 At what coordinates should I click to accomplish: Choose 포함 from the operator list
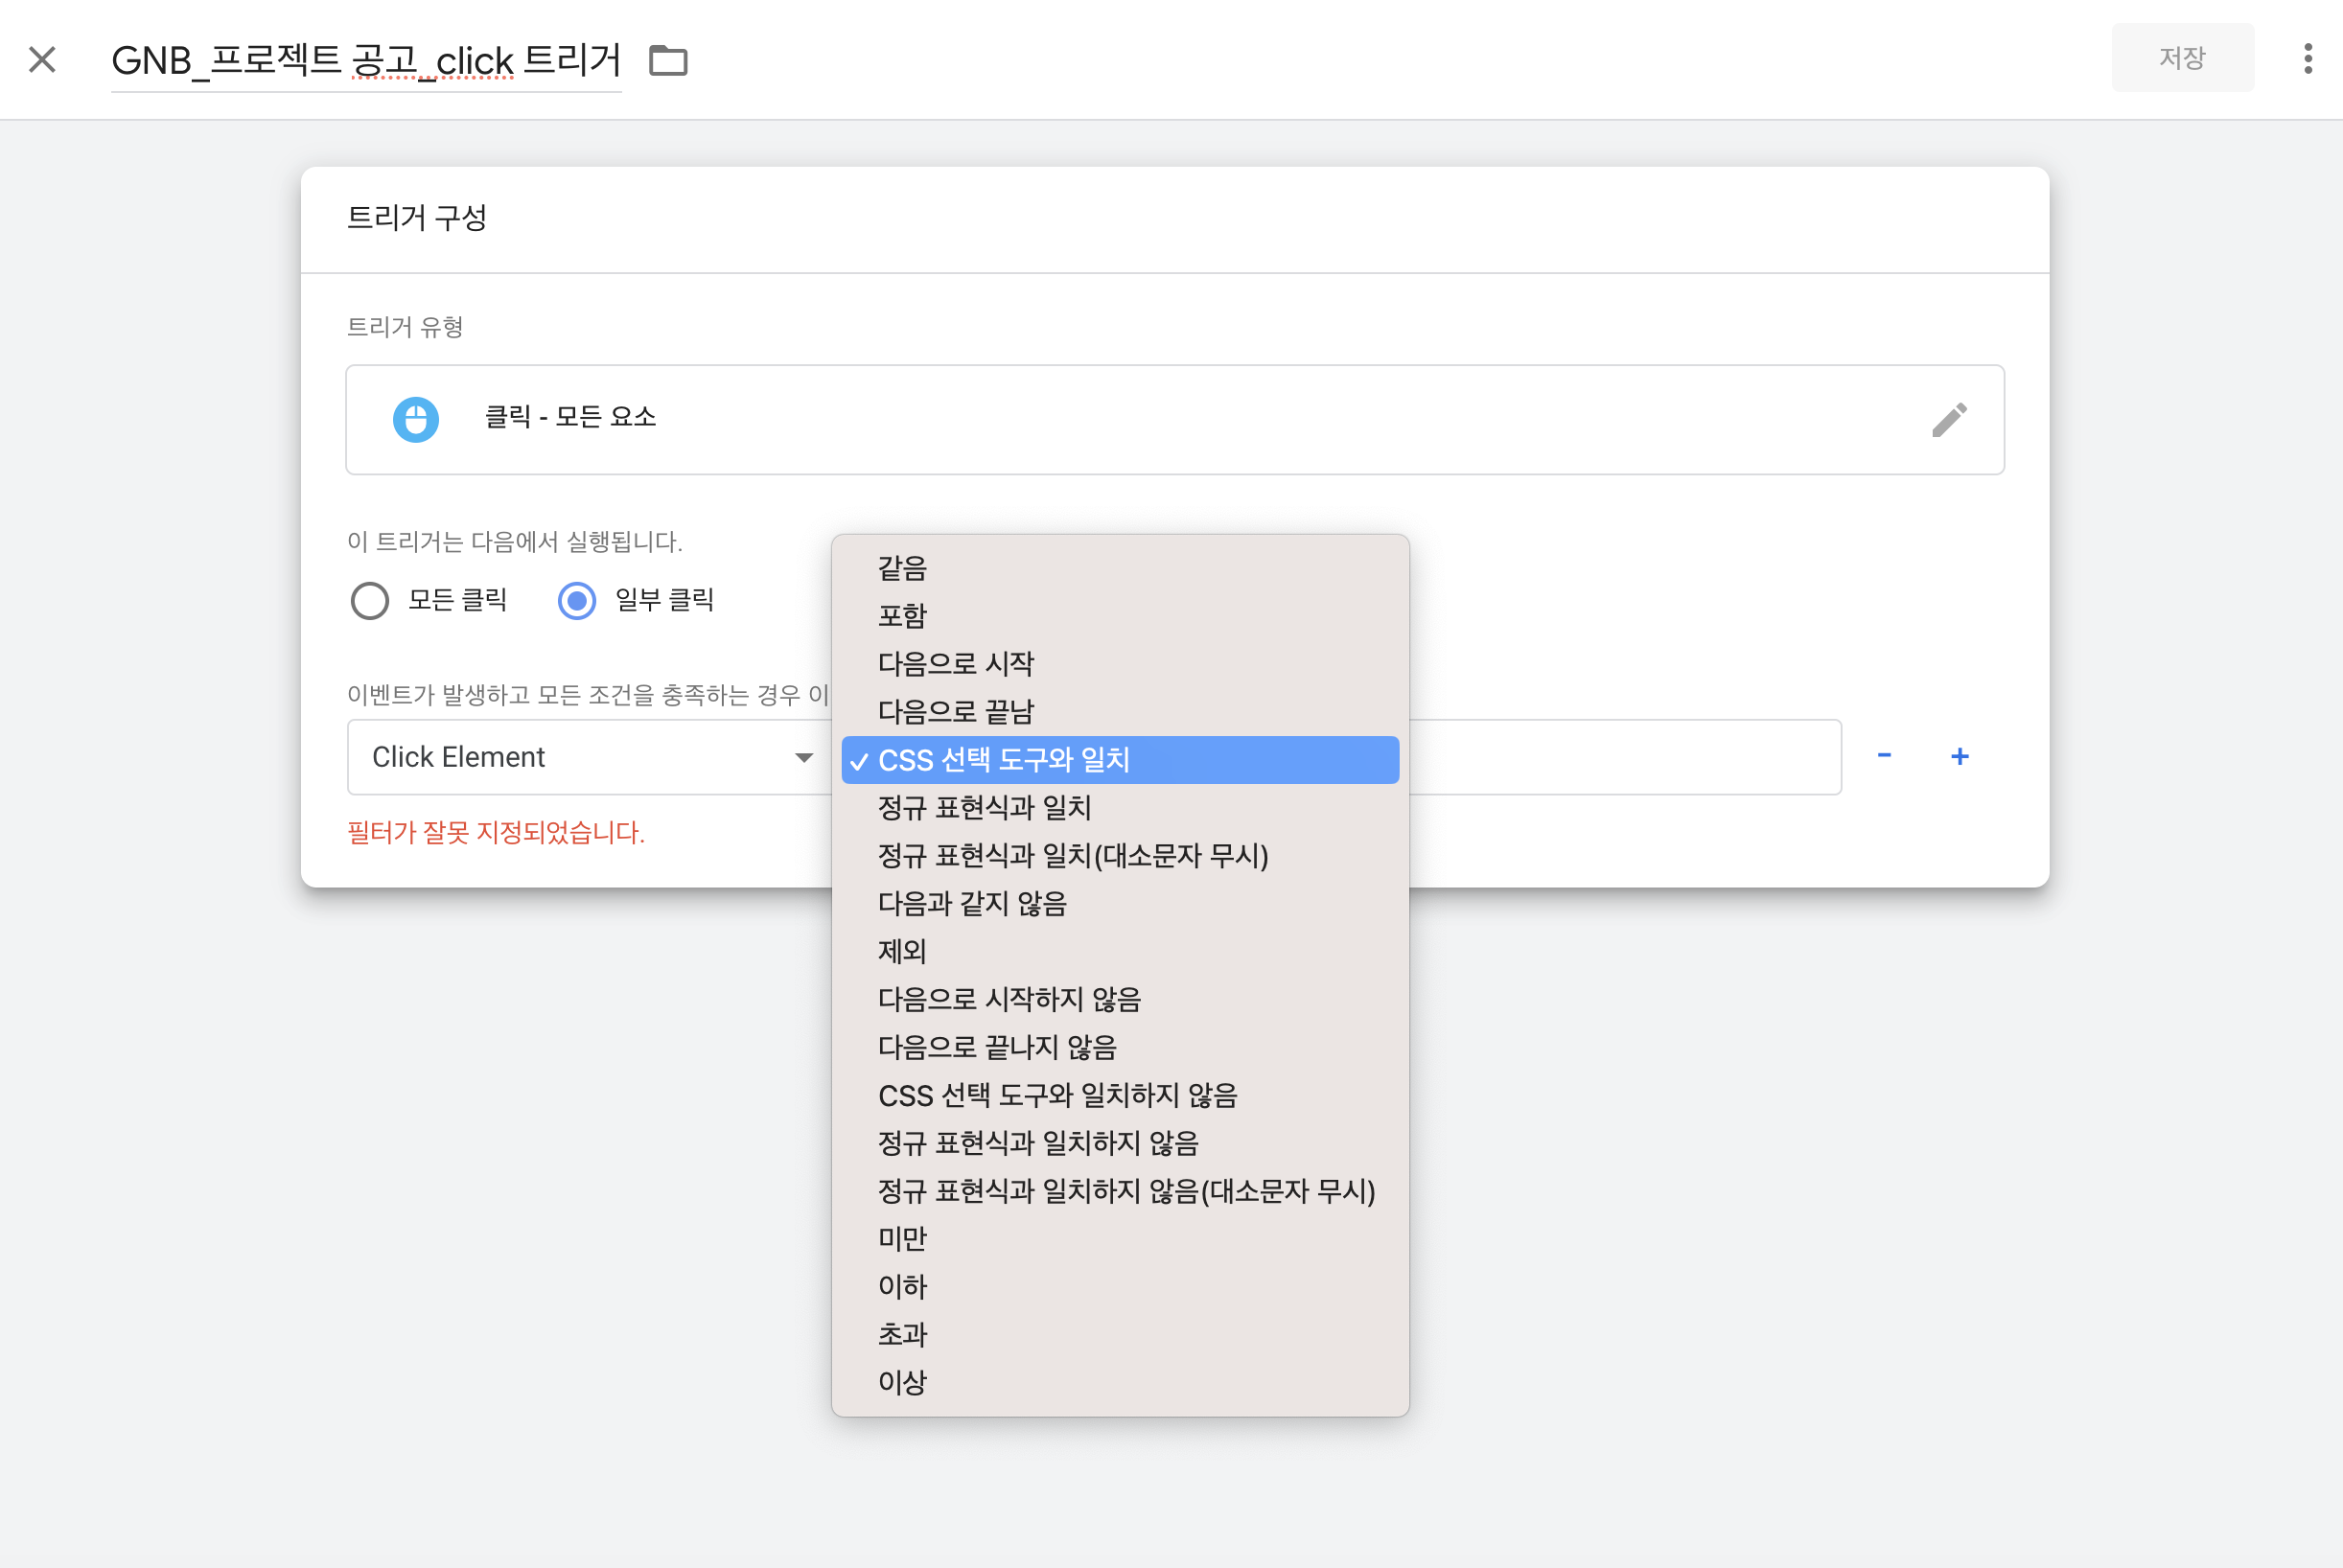(902, 616)
